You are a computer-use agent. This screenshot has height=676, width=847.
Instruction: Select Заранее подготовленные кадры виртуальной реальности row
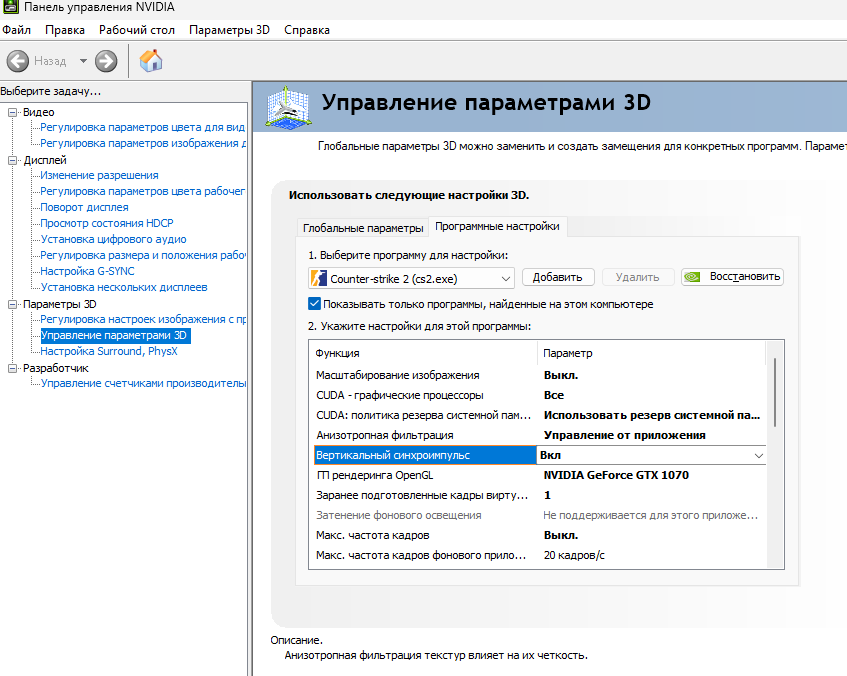click(540, 495)
